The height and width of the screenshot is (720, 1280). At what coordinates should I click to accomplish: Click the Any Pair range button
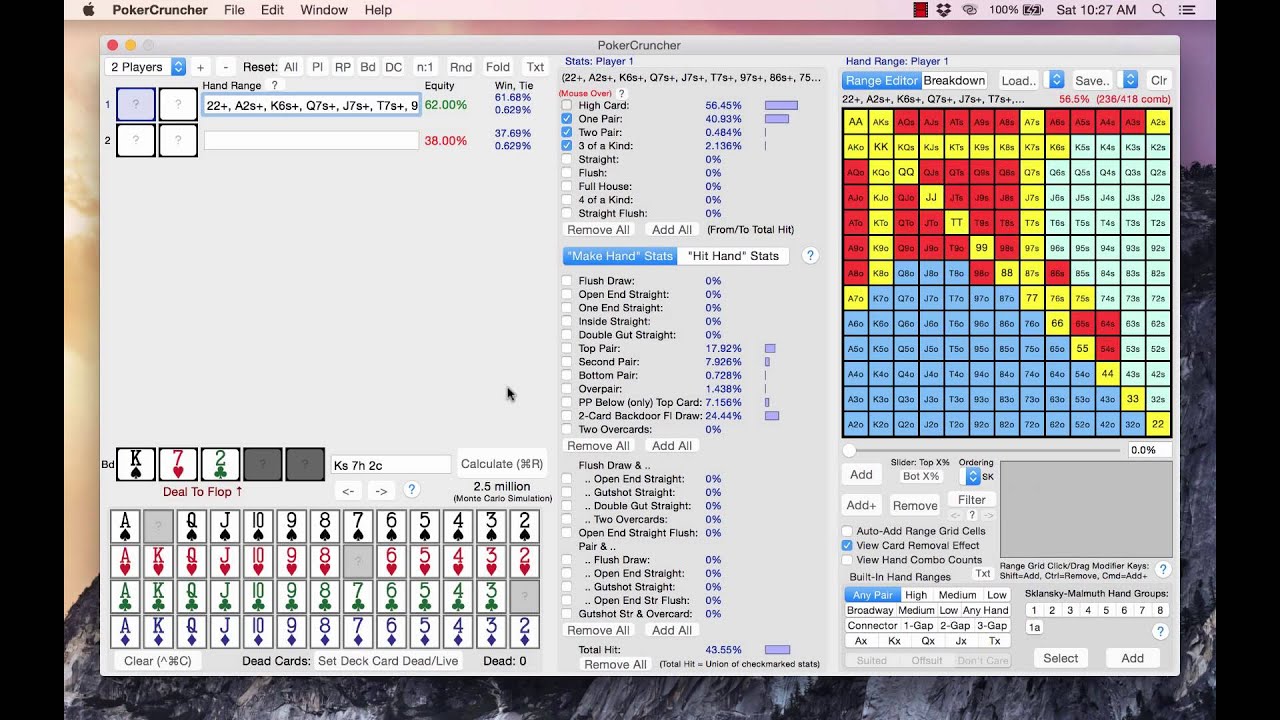(873, 595)
